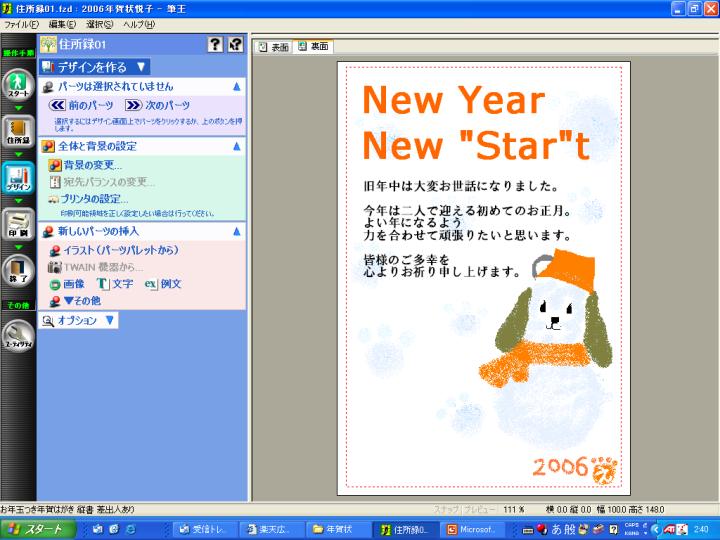Switch to the 裏面 tab
Viewport: 720px width, 540px height.
pyautogui.click(x=313, y=46)
